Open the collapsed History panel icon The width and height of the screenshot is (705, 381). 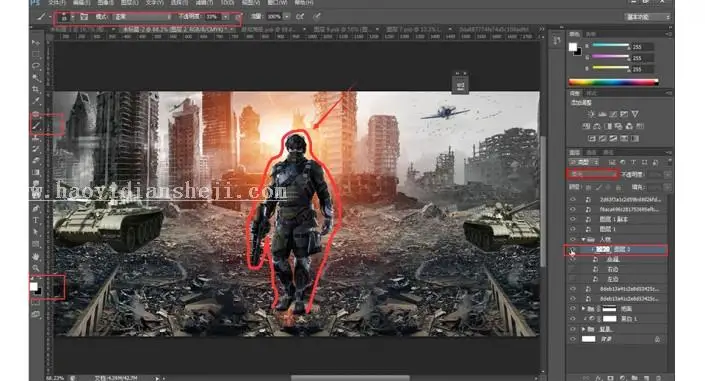(557, 40)
